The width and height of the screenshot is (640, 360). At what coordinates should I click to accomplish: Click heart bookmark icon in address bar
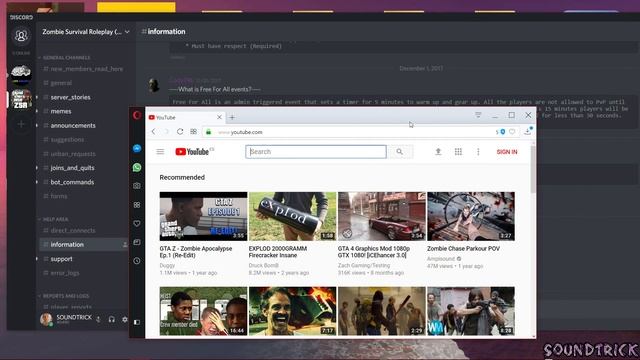point(512,131)
